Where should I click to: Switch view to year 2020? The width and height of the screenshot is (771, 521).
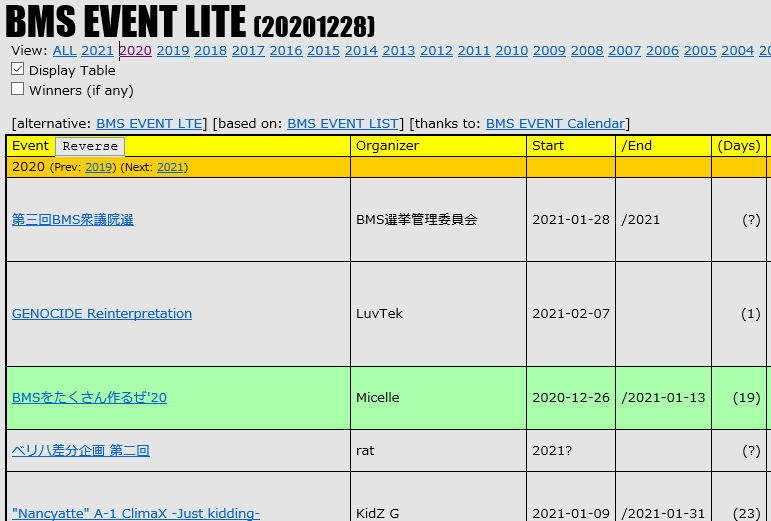coord(135,51)
